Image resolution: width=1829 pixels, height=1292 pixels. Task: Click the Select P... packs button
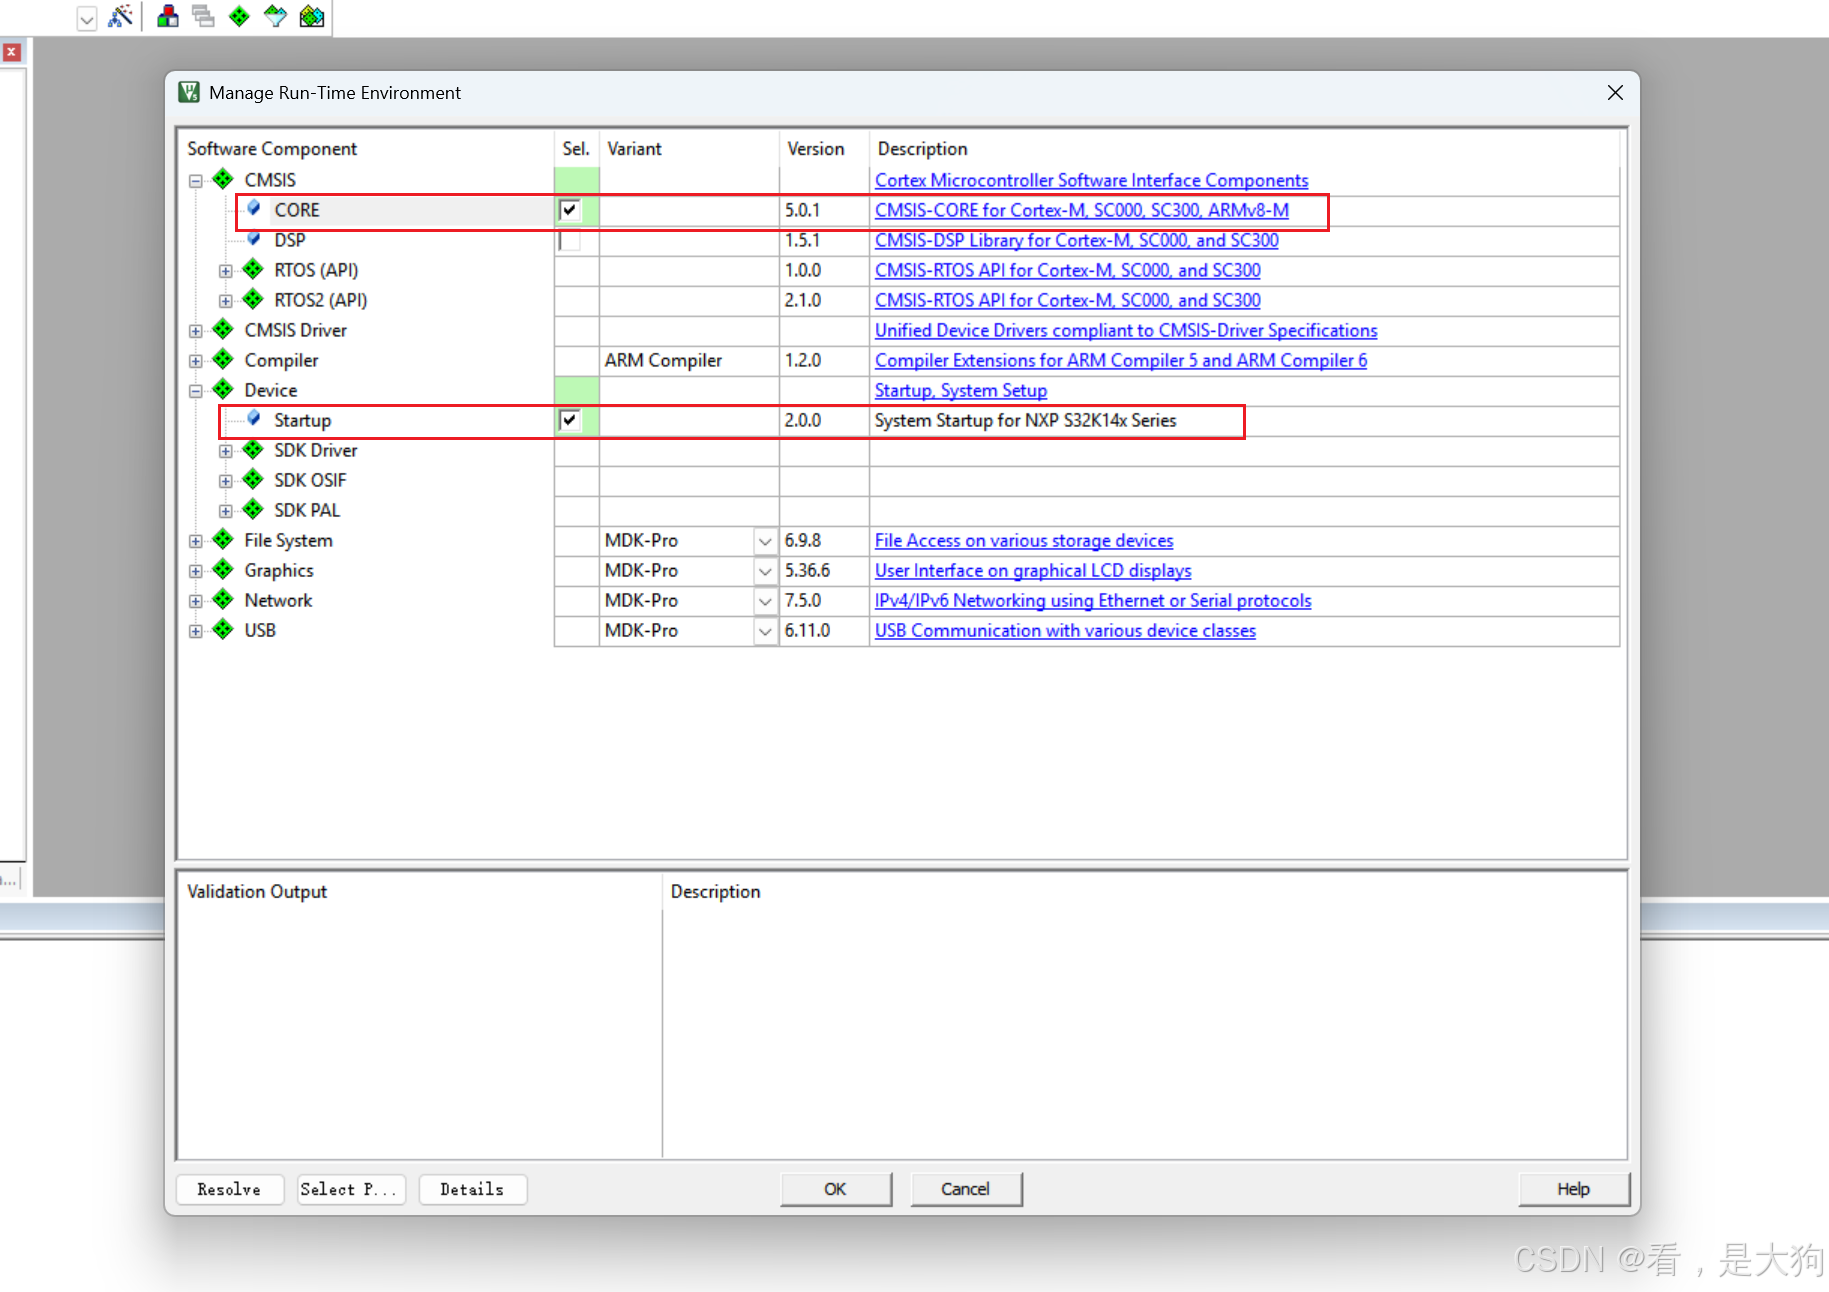(351, 1189)
